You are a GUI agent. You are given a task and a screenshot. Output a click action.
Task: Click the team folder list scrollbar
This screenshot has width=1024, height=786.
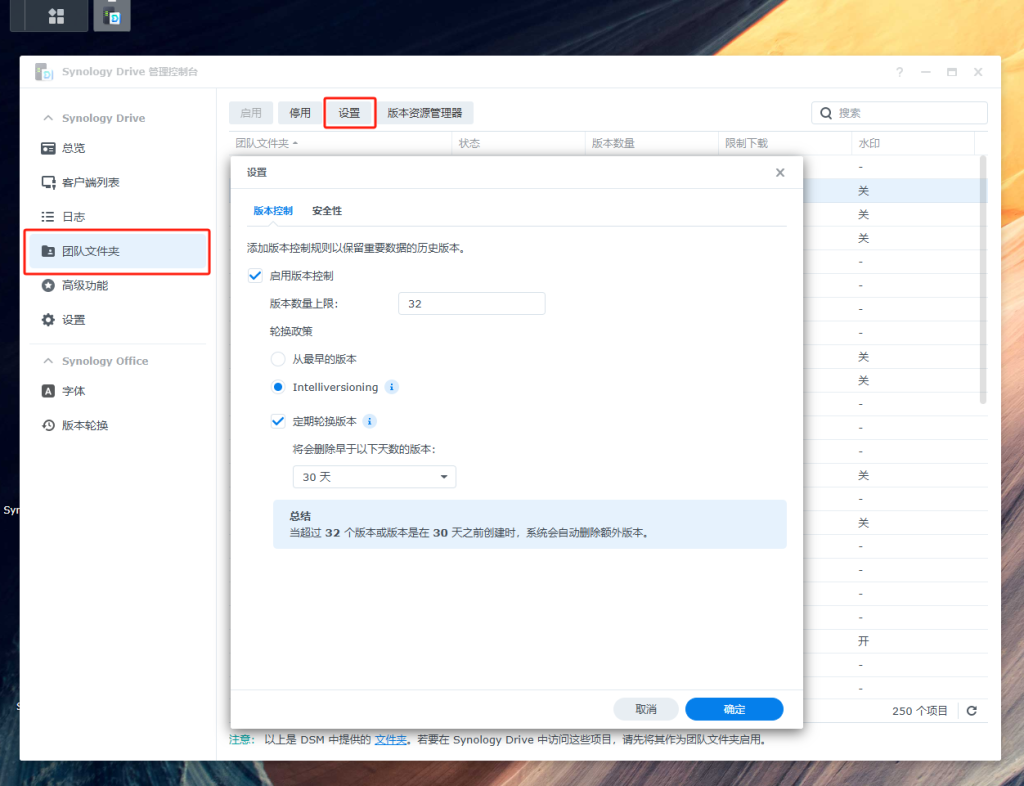tap(983, 279)
